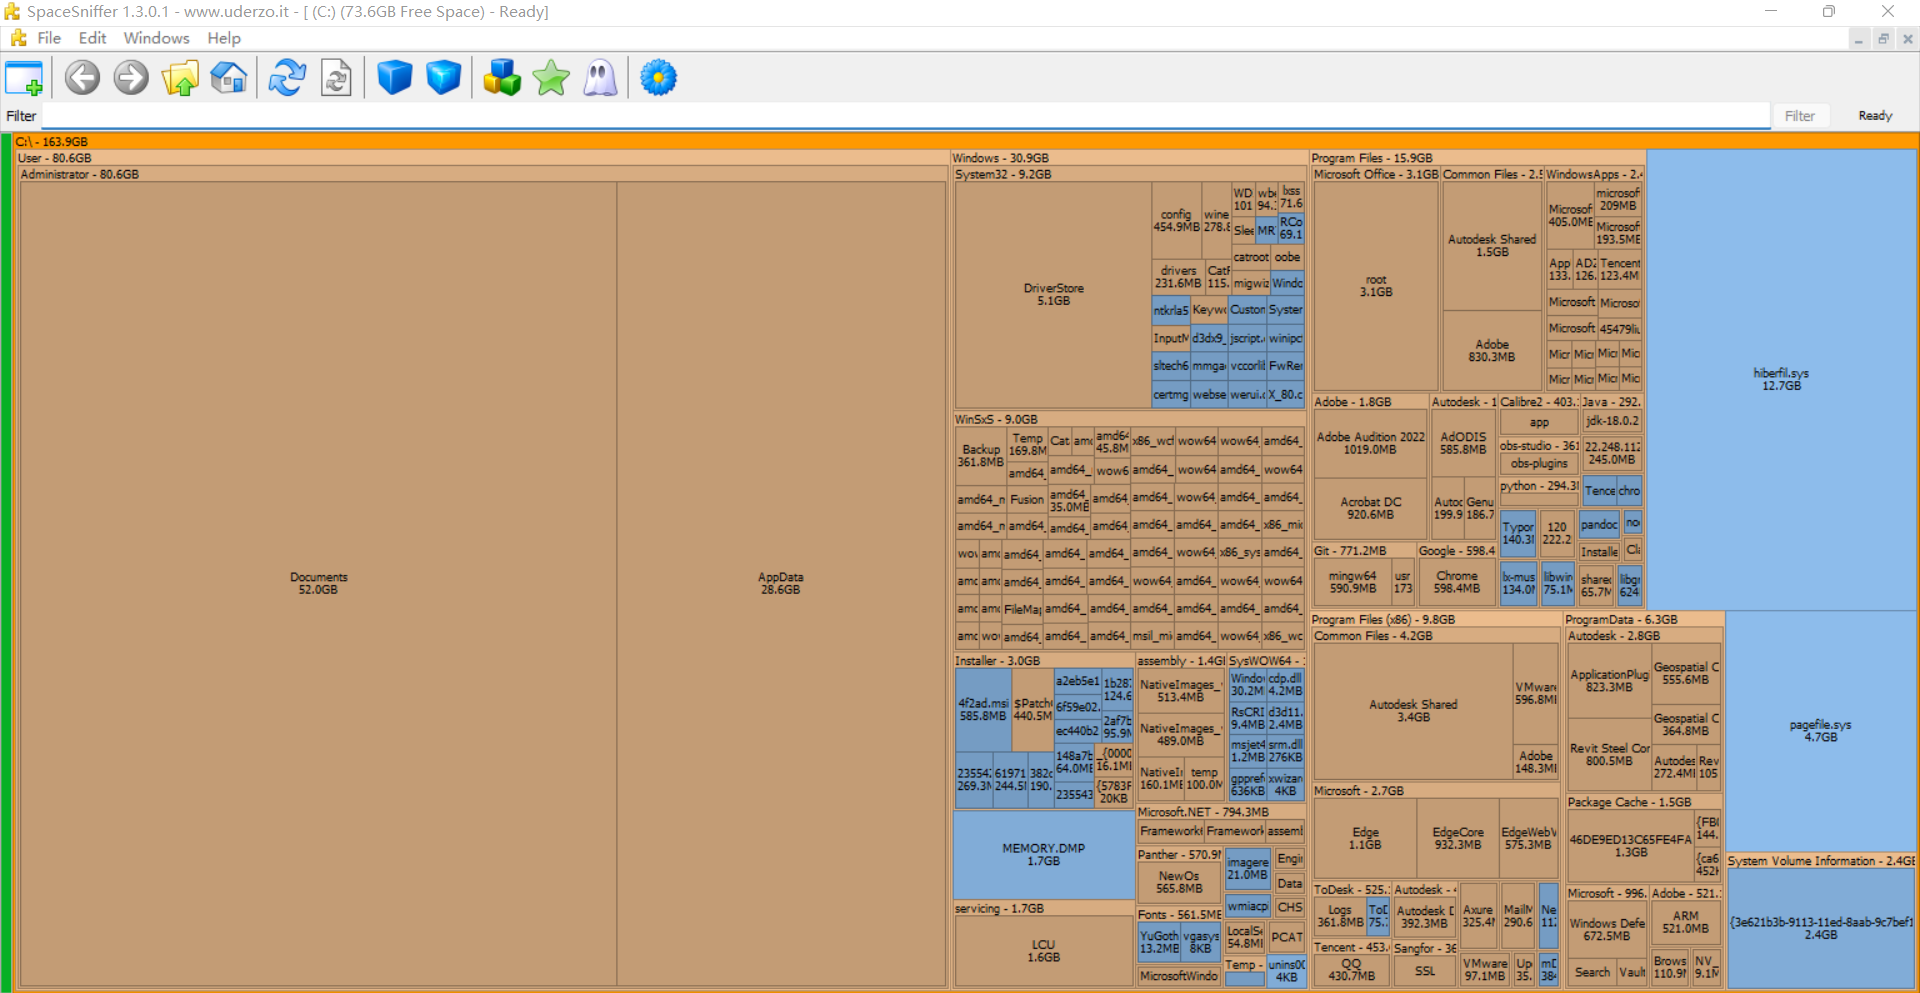Rescan the current view using page refresh icon
This screenshot has height=993, width=1920.
(x=336, y=78)
